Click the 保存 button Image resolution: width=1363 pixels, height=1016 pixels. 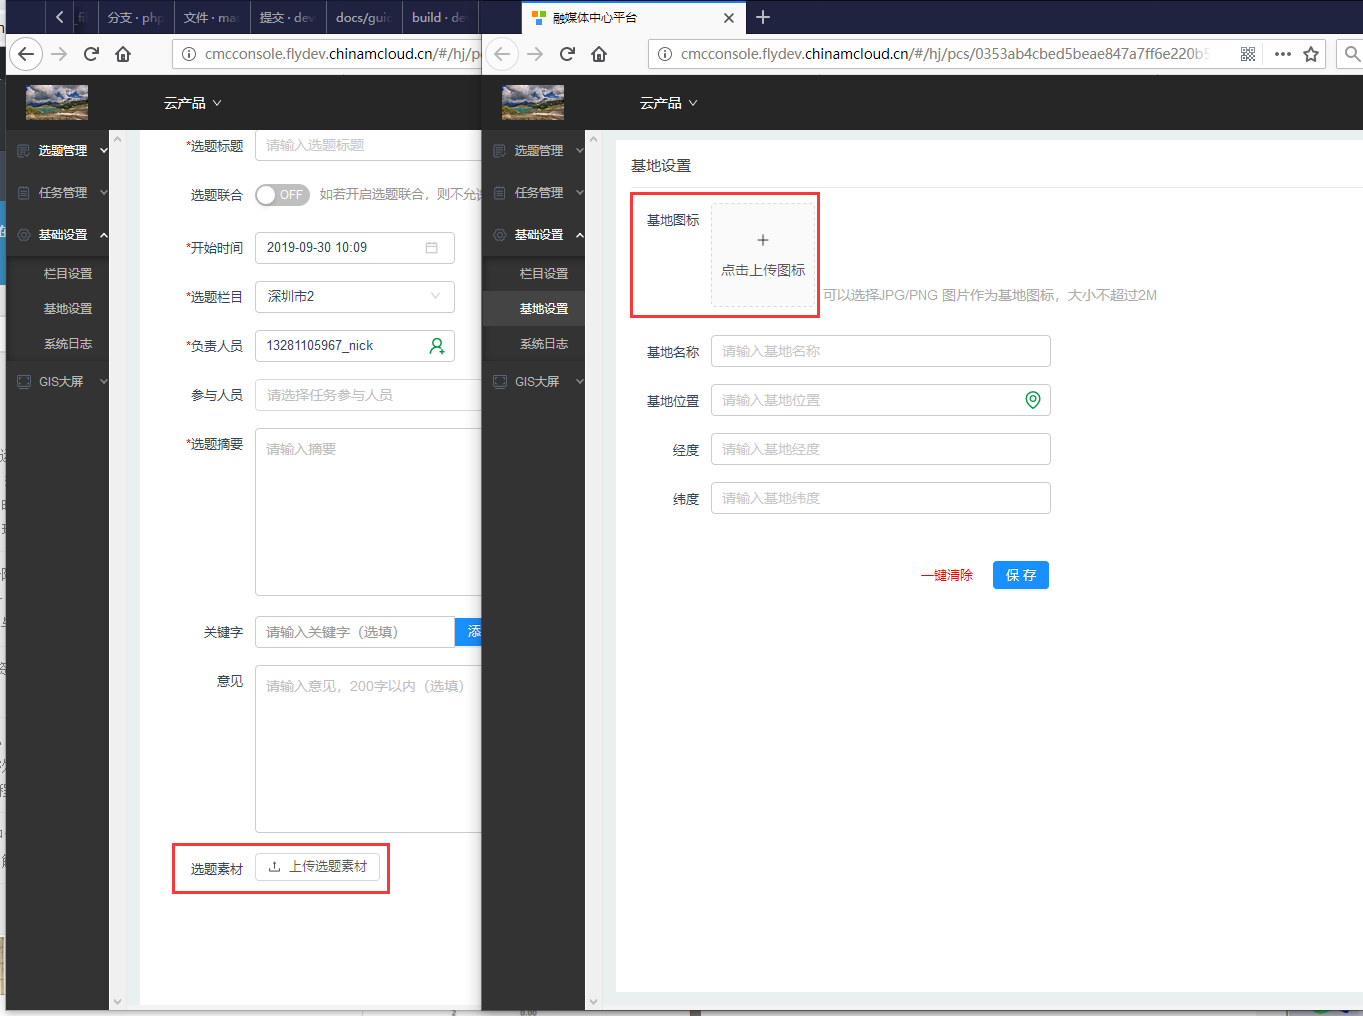click(x=1021, y=575)
